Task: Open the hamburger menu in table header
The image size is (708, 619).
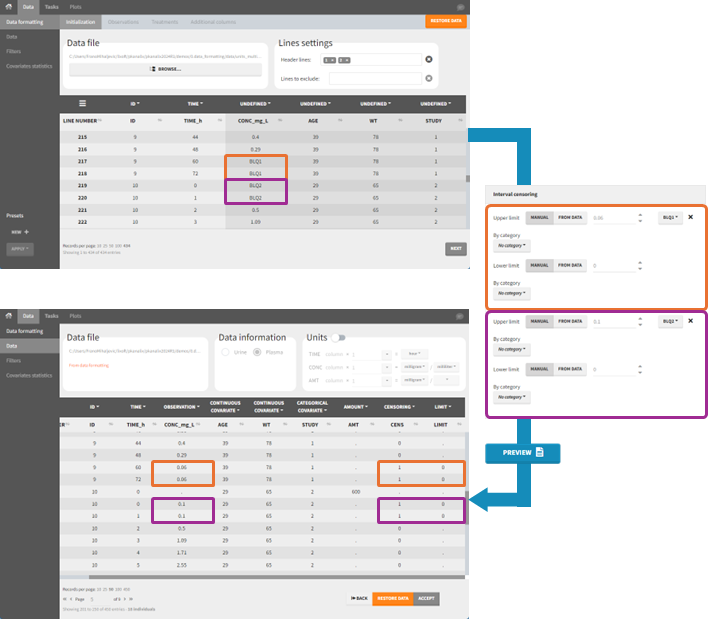Action: (x=83, y=103)
